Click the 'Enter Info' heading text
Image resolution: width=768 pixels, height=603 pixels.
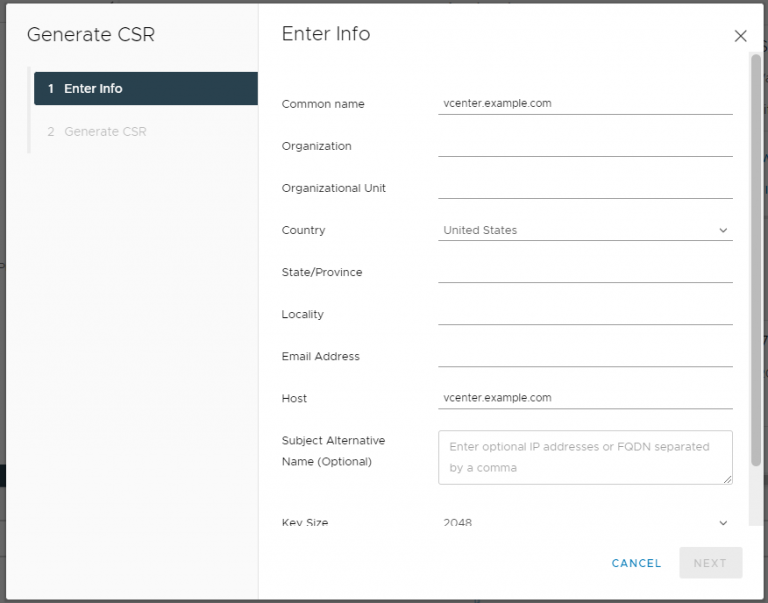click(x=326, y=34)
